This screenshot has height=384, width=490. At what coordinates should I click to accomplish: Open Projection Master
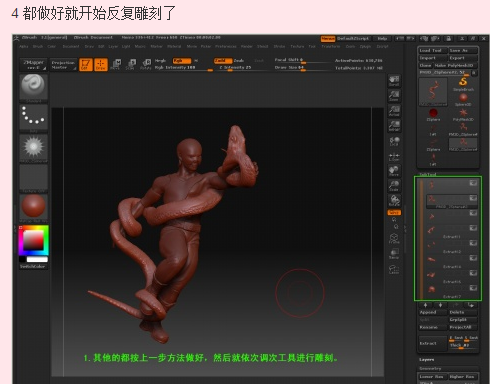coord(63,65)
